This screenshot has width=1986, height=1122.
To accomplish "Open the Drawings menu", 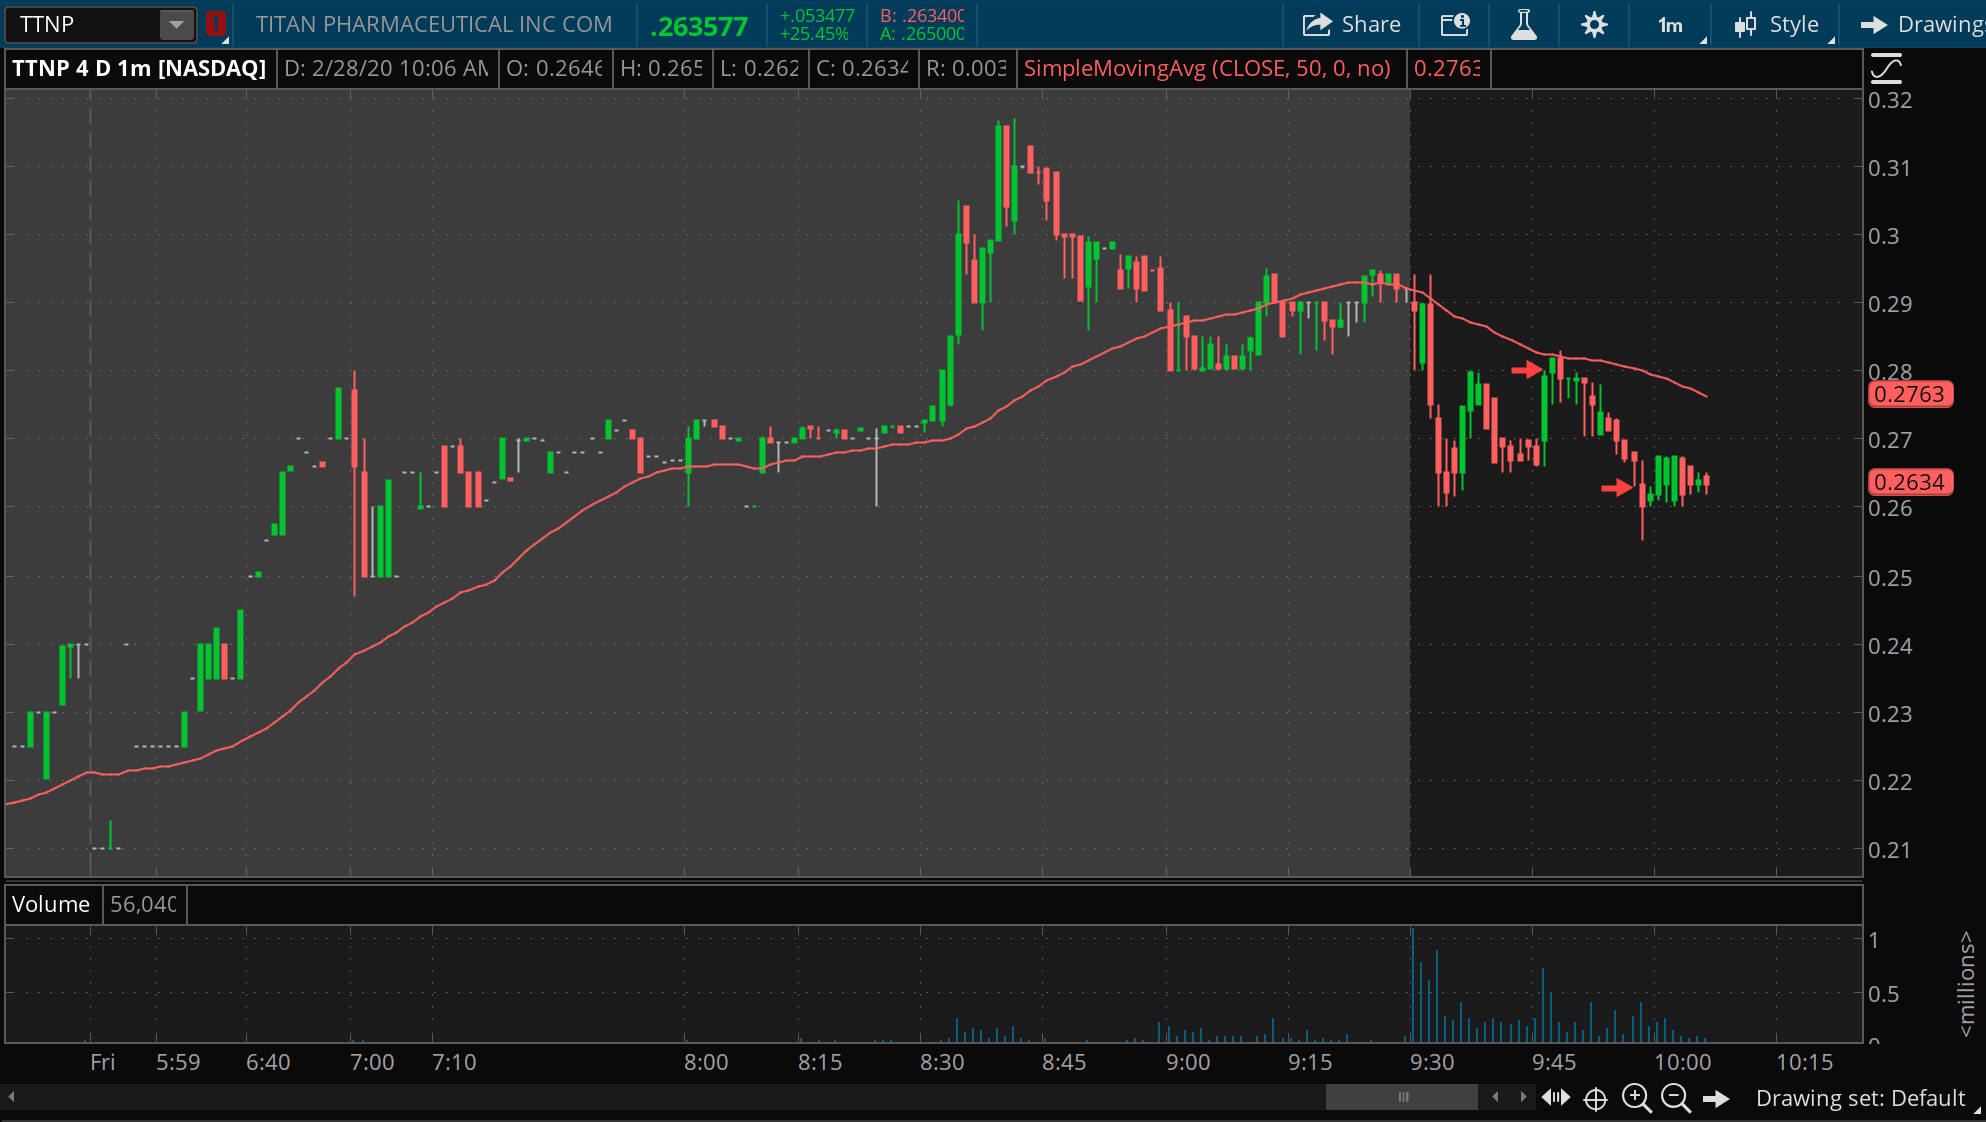I will pyautogui.click(x=1922, y=25).
